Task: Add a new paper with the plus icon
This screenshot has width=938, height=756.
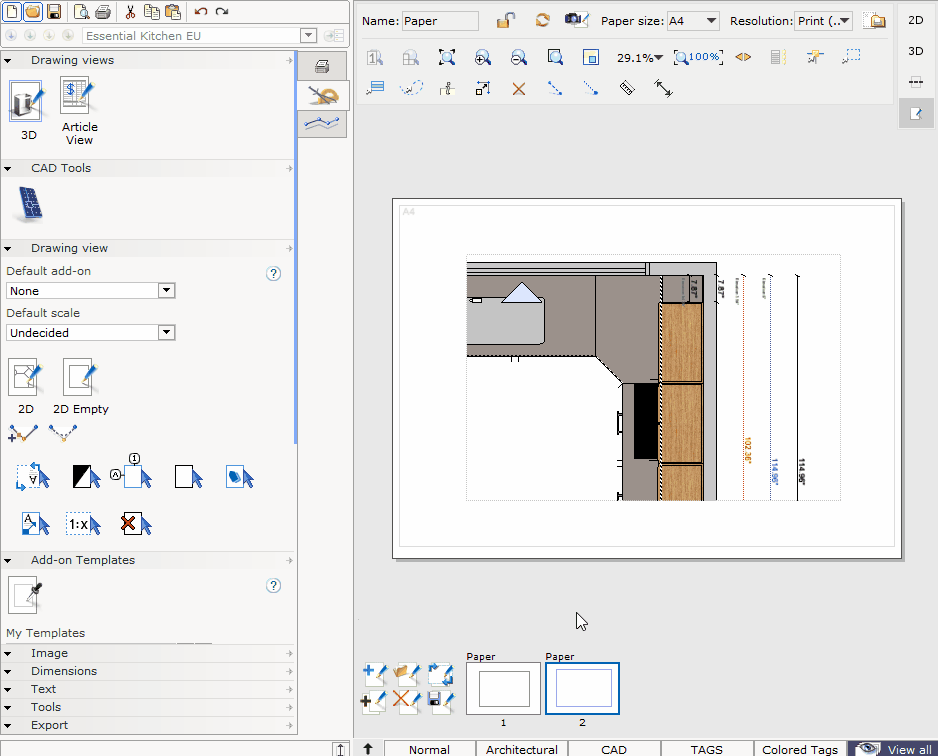Action: [375, 674]
